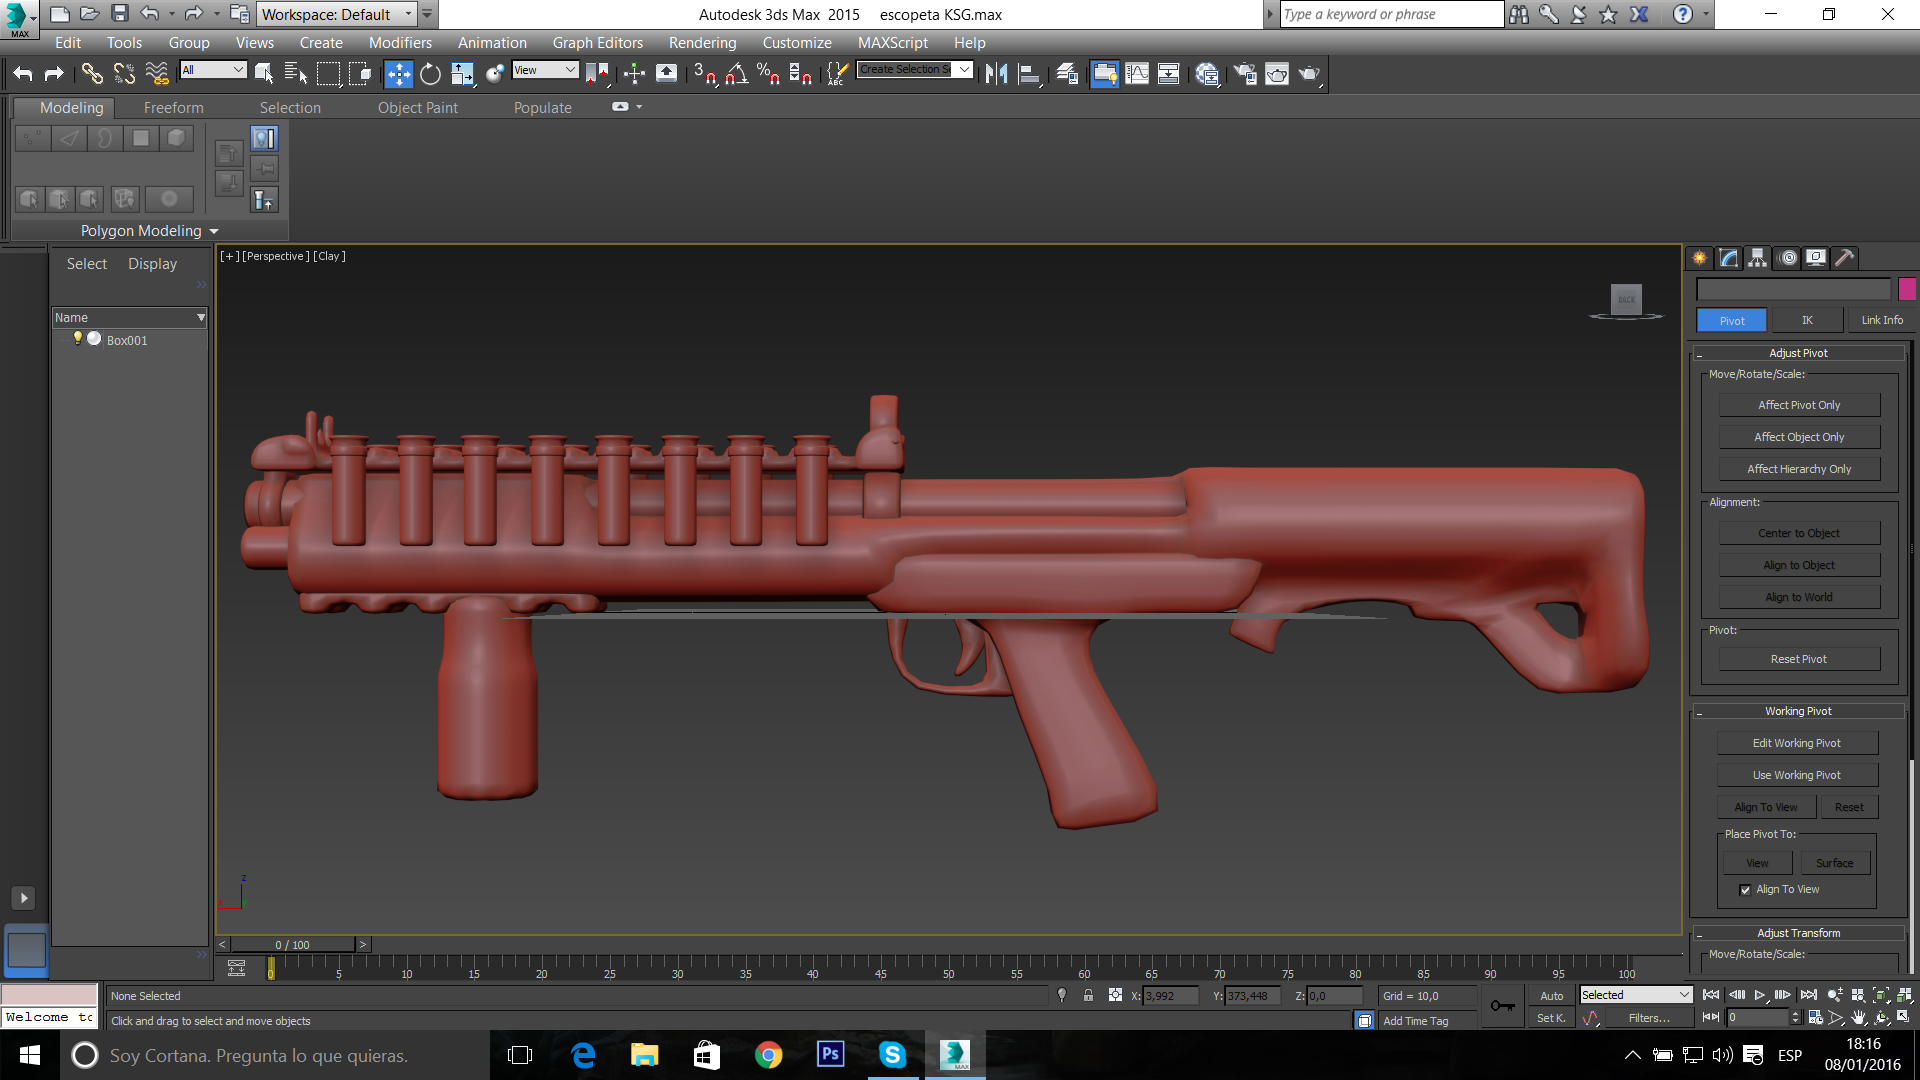Screen dimensions: 1920x1080
Task: Click the Reset Pivot button
Action: click(x=1799, y=659)
